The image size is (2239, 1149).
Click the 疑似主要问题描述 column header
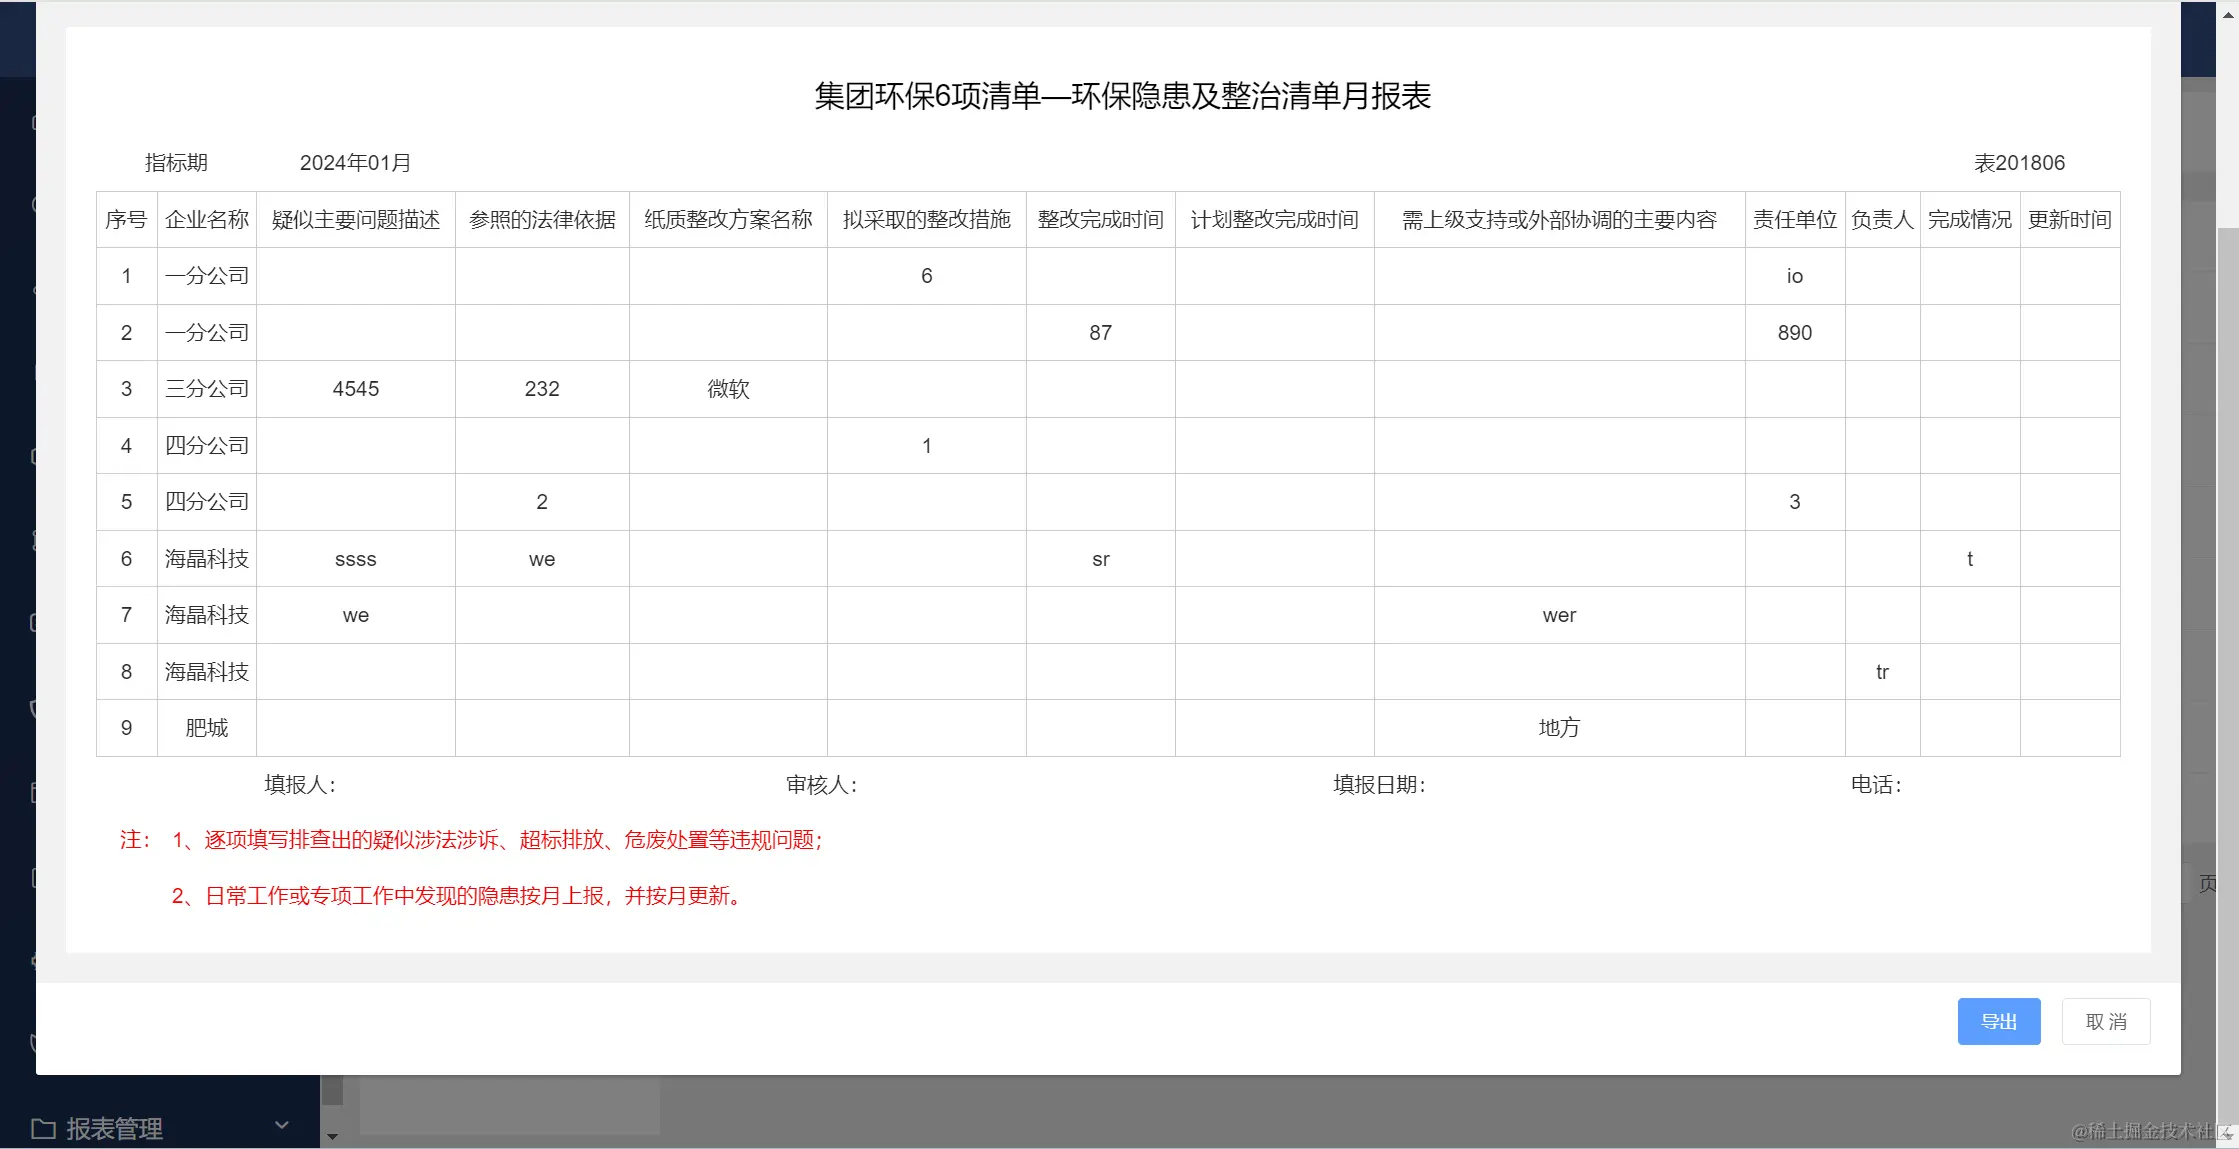355,220
